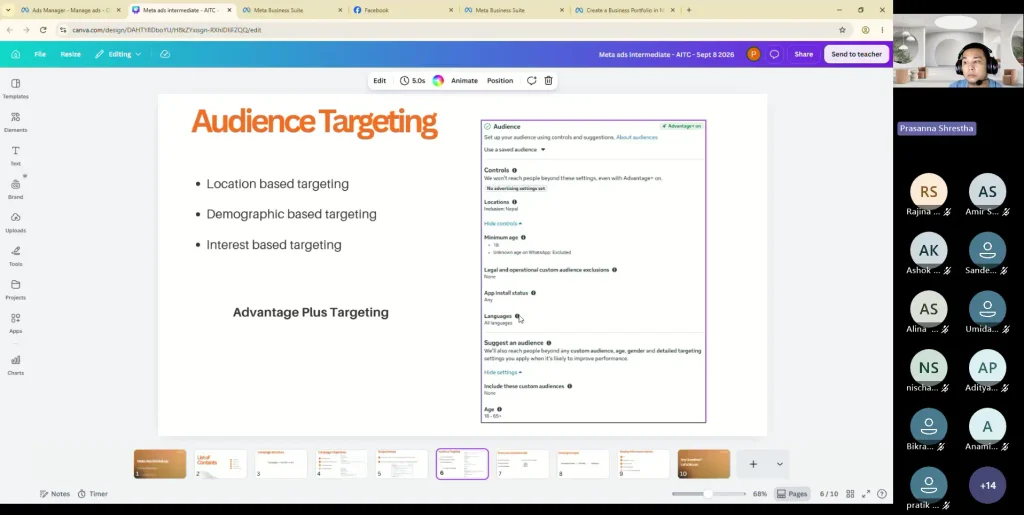
Task: Open grid view of pages
Action: pyautogui.click(x=850, y=494)
